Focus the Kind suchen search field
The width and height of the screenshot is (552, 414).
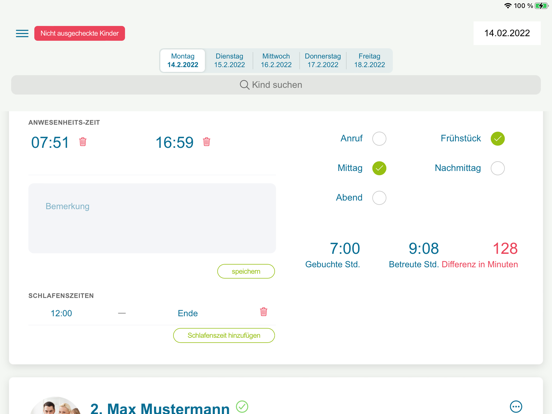[276, 85]
